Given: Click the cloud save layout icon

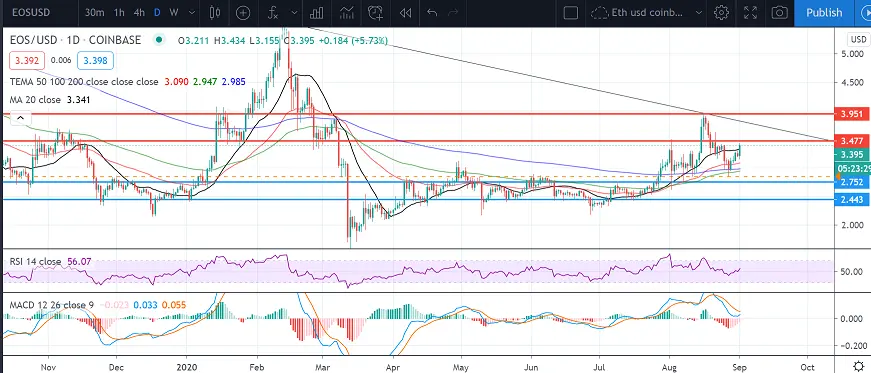Looking at the screenshot, I should (599, 13).
